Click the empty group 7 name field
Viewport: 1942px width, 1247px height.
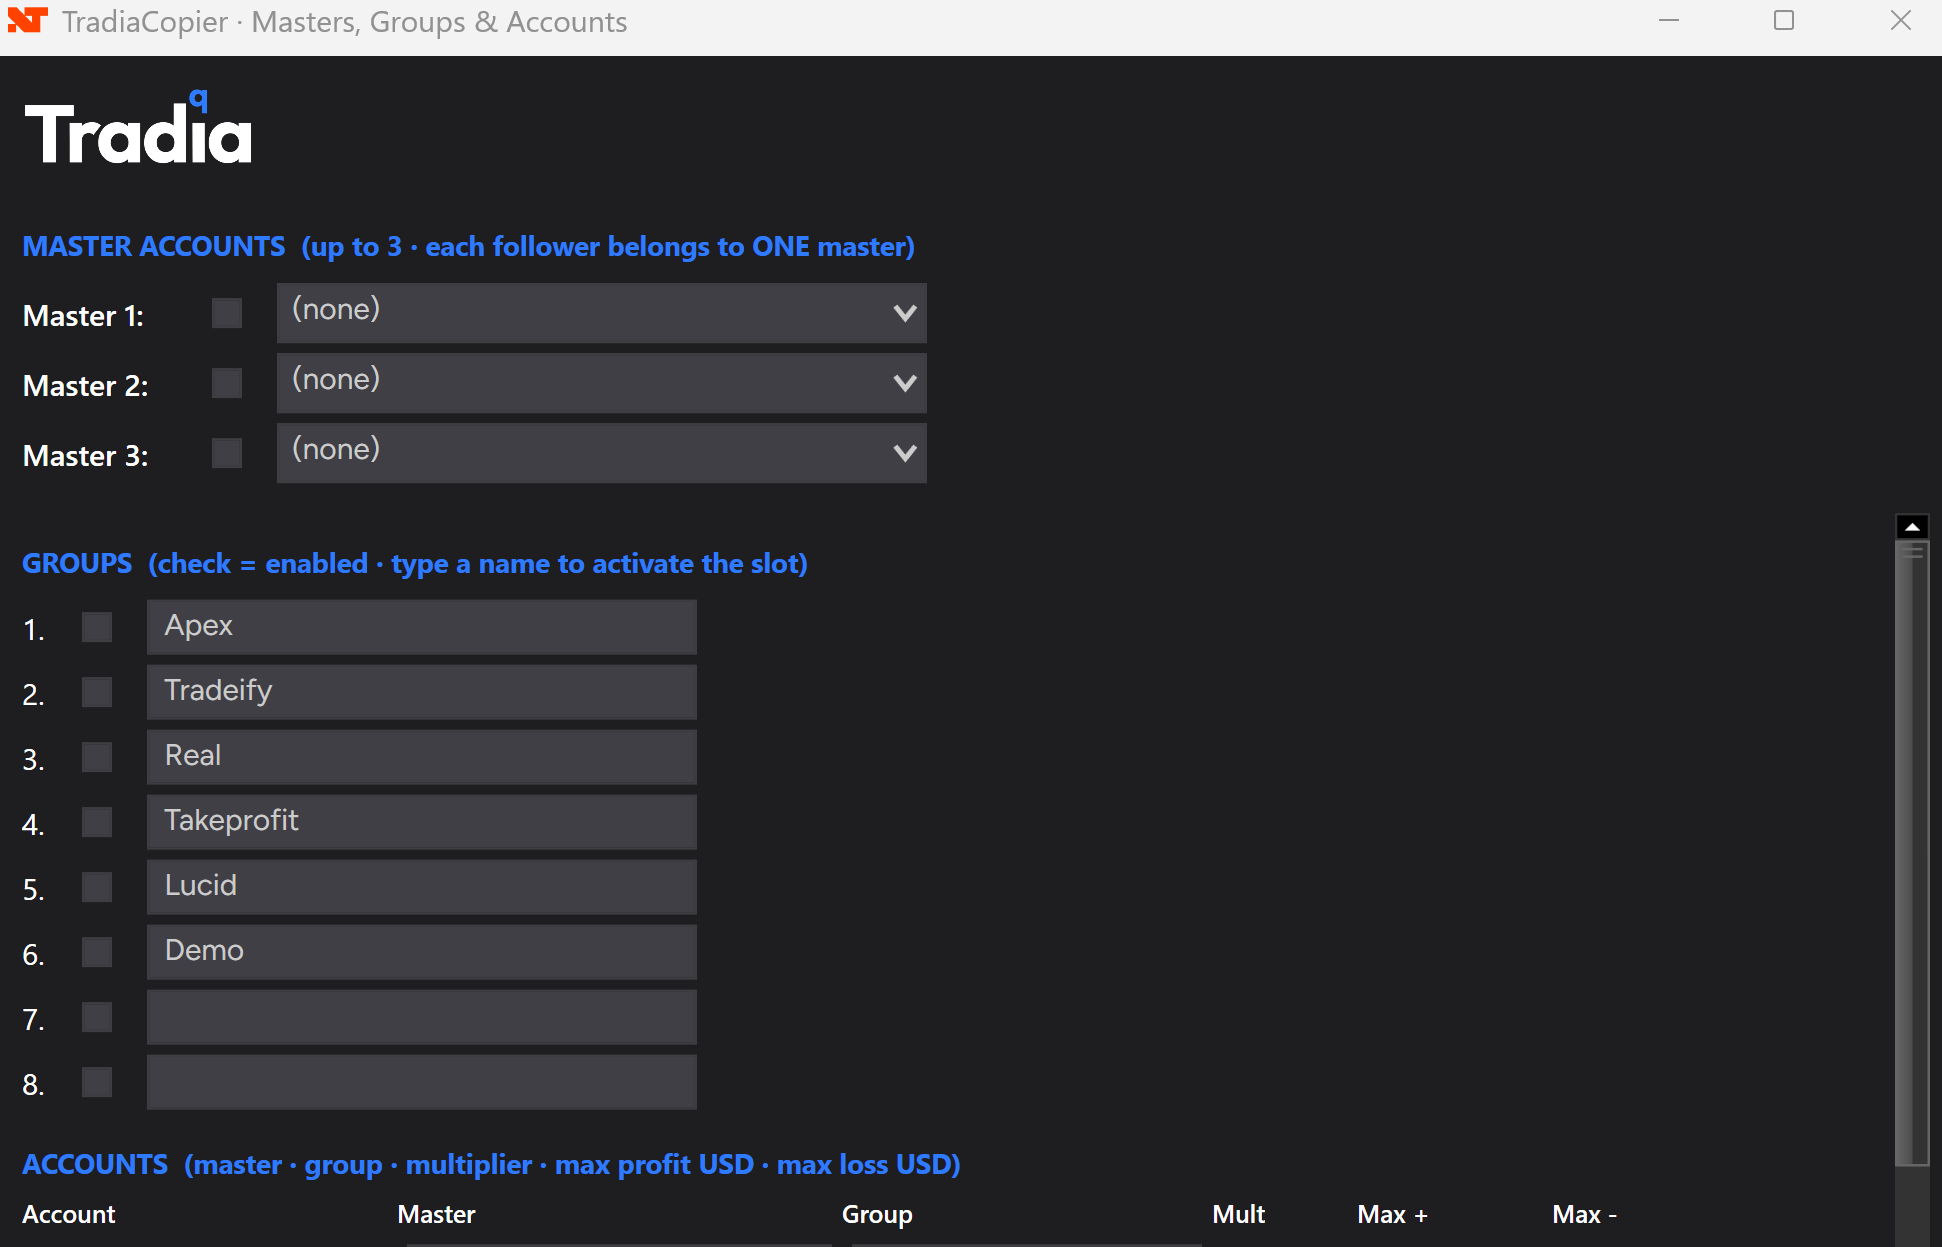pos(422,1017)
